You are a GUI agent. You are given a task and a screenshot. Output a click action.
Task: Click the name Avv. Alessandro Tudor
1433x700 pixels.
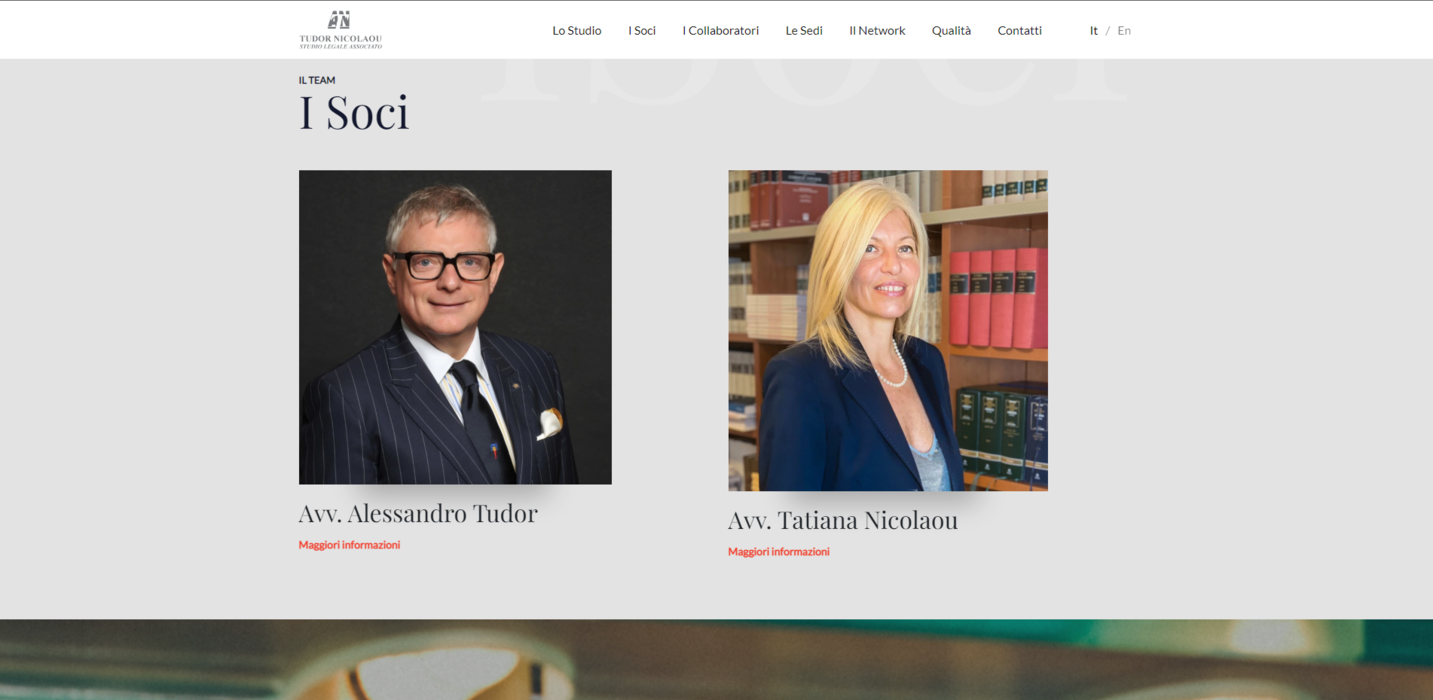(x=418, y=513)
